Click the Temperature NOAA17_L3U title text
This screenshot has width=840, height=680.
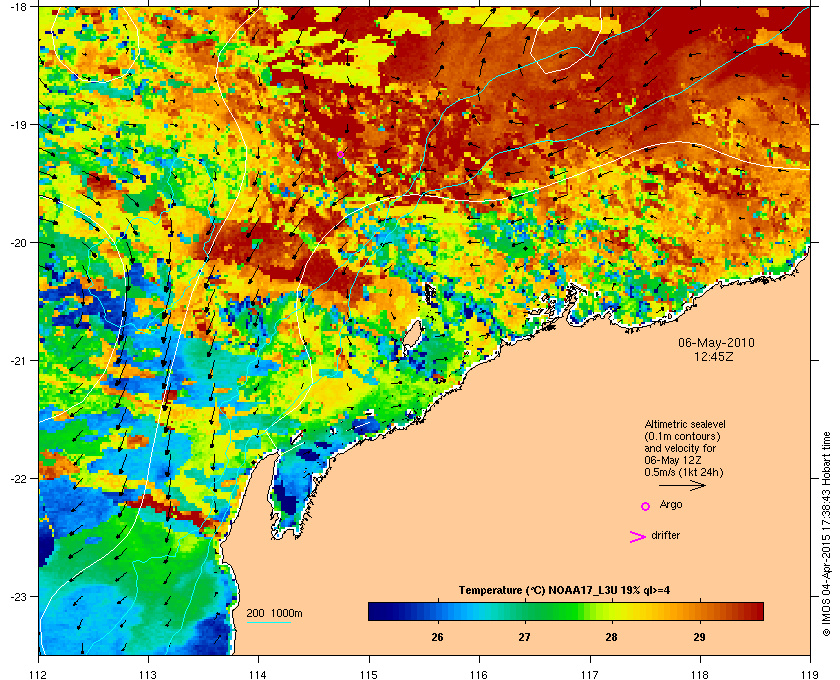coord(564,591)
